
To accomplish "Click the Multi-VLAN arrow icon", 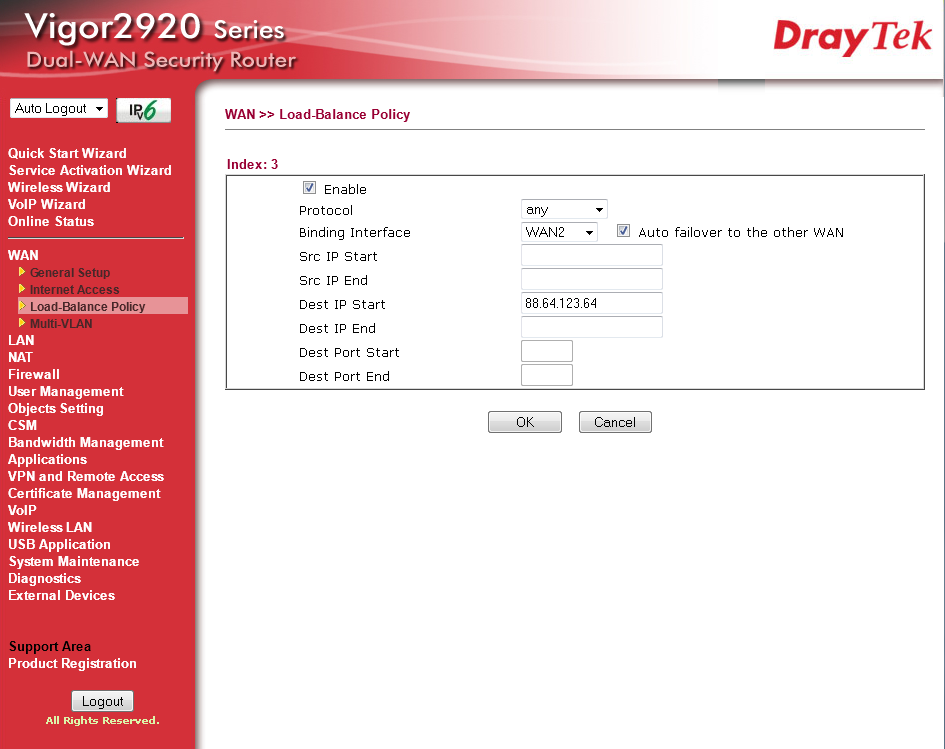I will pyautogui.click(x=21, y=323).
